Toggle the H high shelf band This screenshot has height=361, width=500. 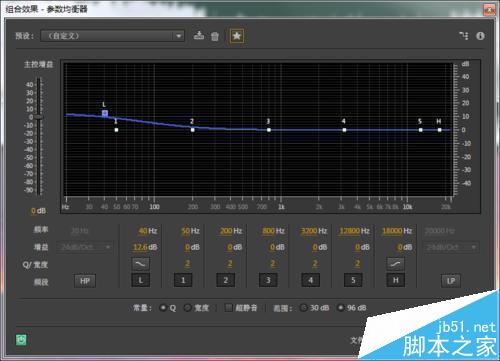(x=395, y=280)
